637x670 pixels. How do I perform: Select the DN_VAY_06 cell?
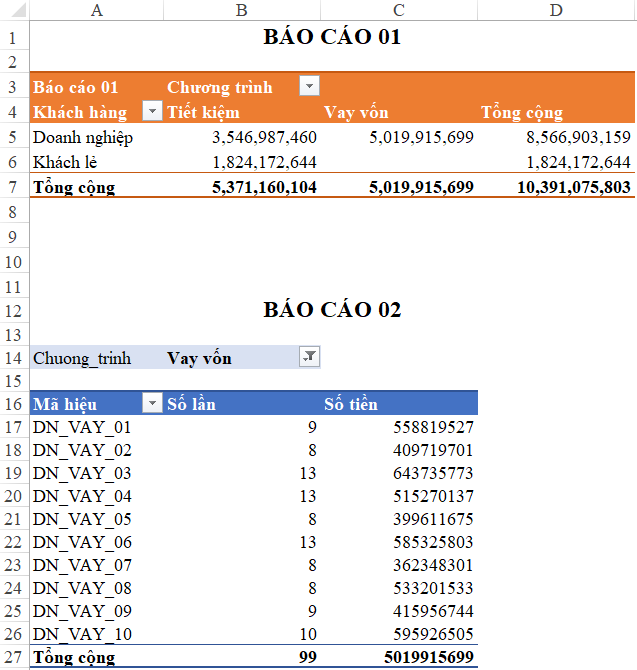[x=82, y=543]
